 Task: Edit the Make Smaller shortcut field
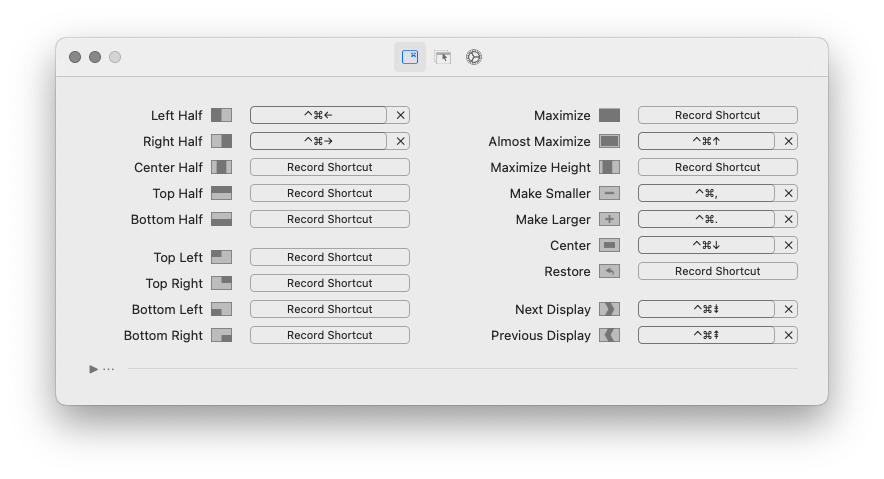(706, 193)
